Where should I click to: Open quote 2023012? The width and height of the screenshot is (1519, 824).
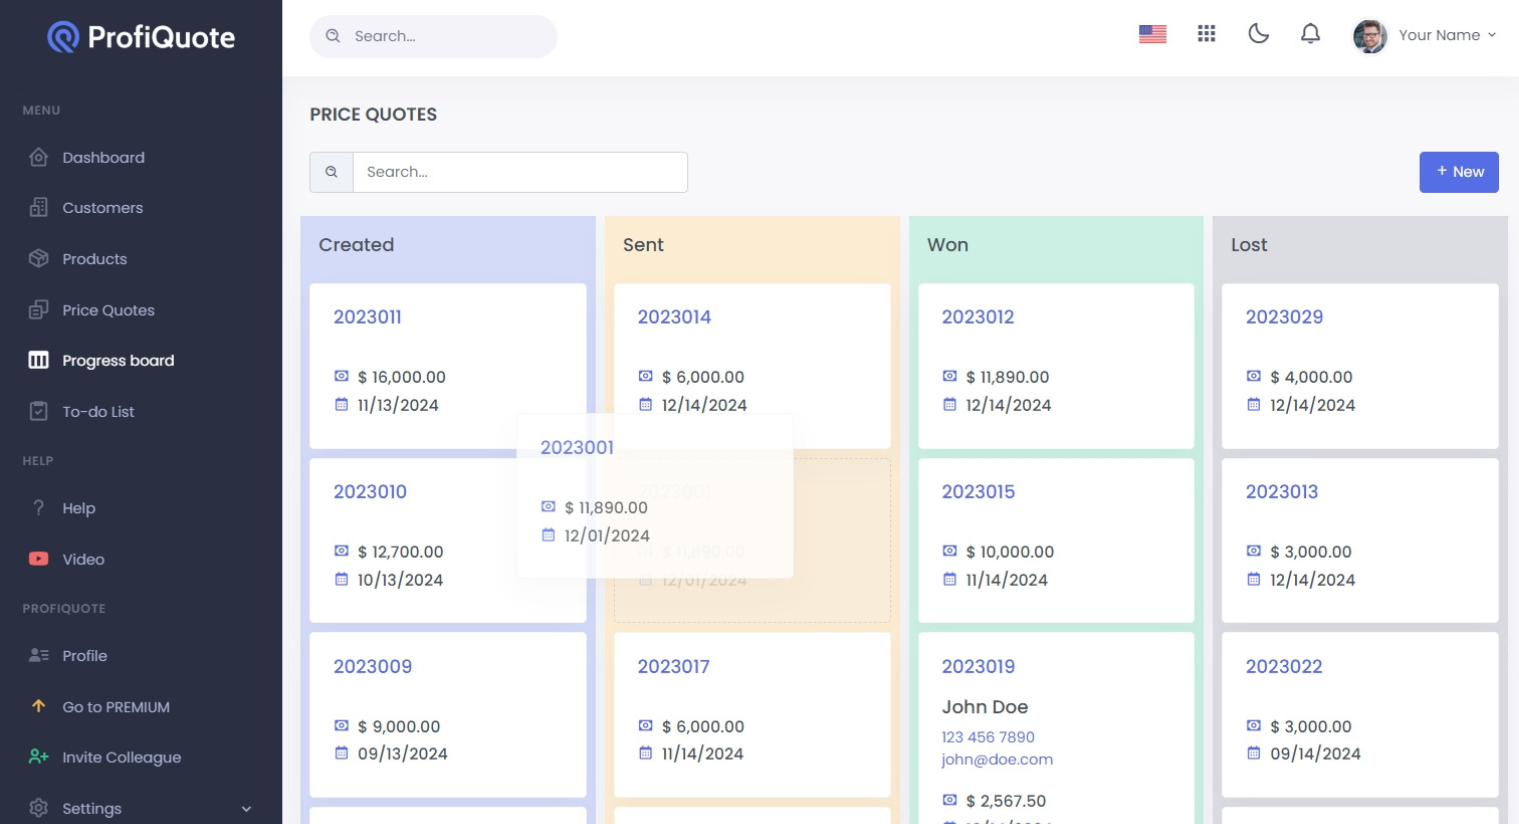pyautogui.click(x=978, y=317)
